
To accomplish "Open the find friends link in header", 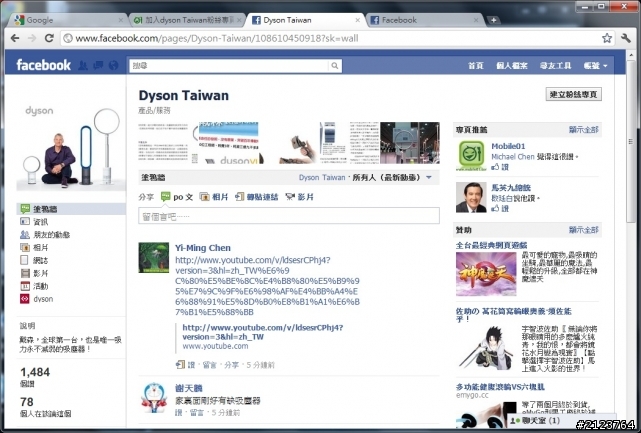I will (x=555, y=65).
